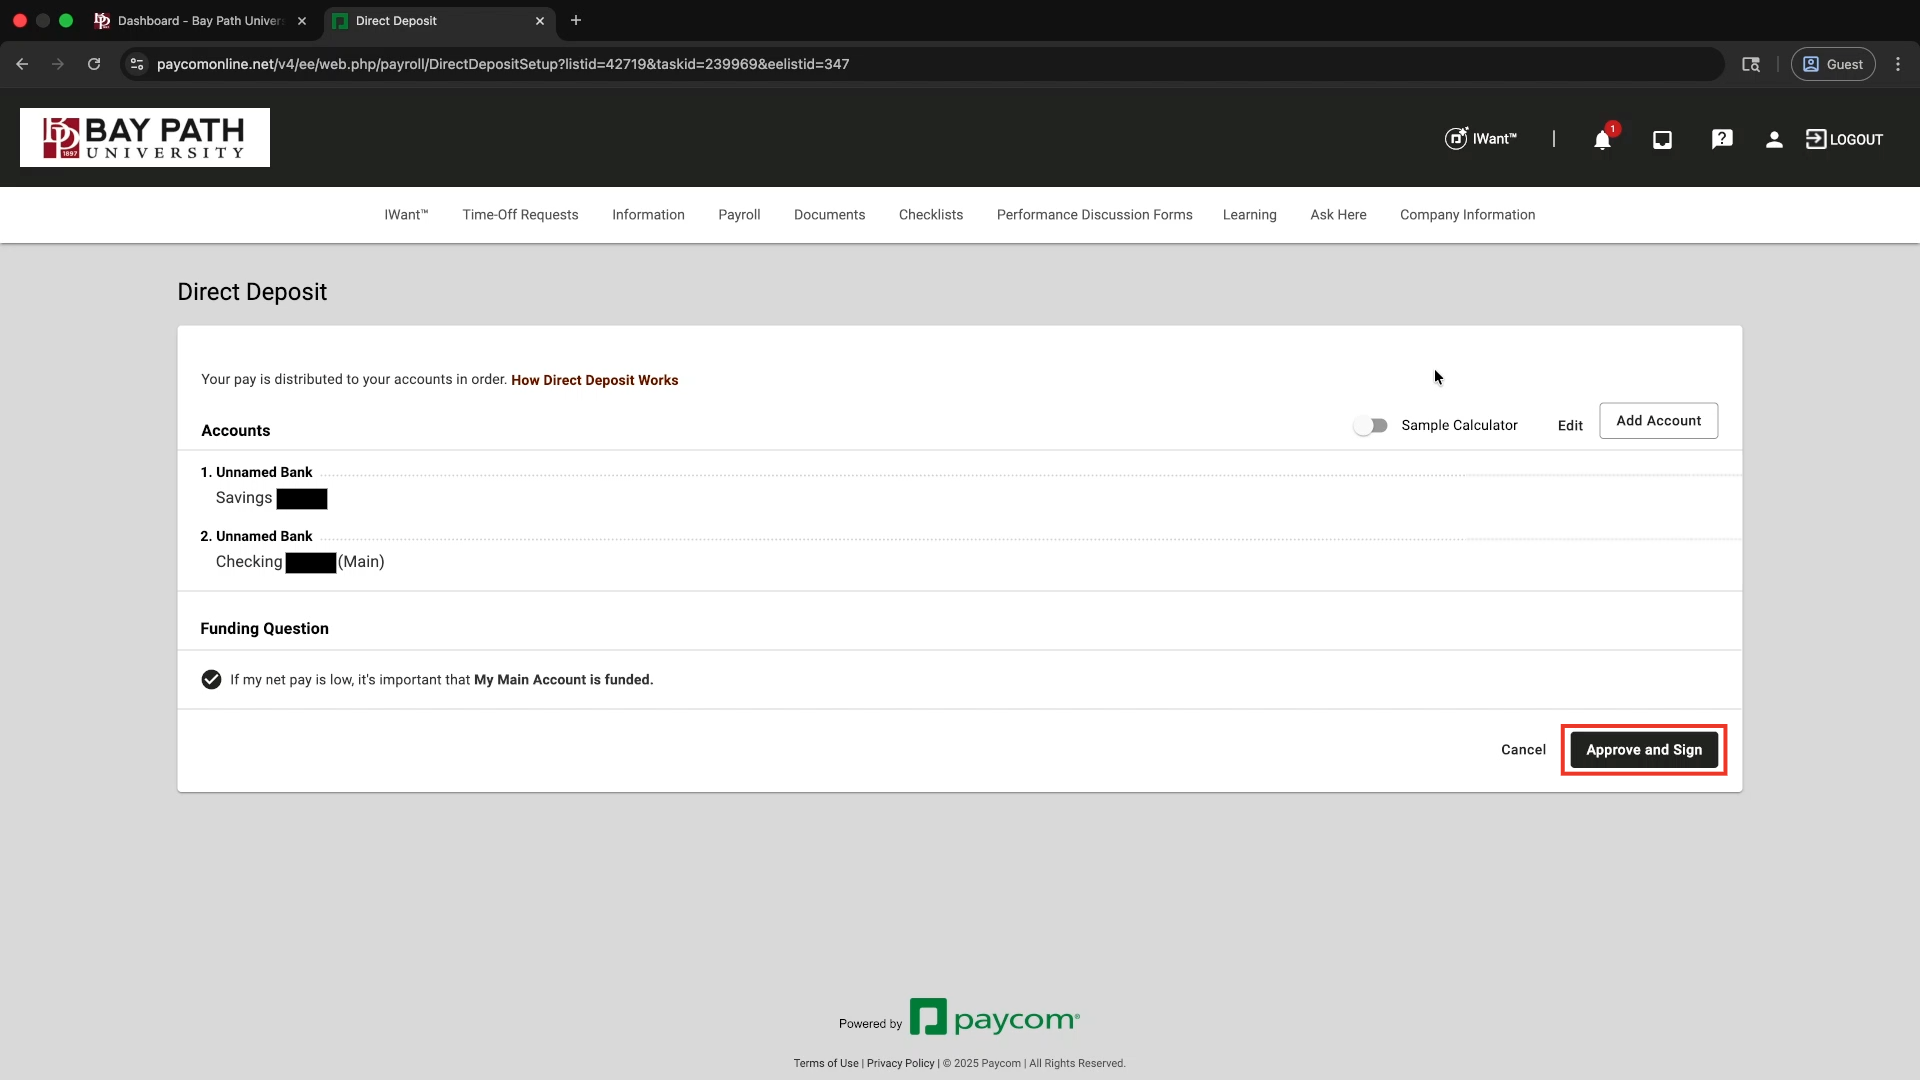Open the Information menu
The width and height of the screenshot is (1920, 1080).
pyautogui.click(x=648, y=215)
